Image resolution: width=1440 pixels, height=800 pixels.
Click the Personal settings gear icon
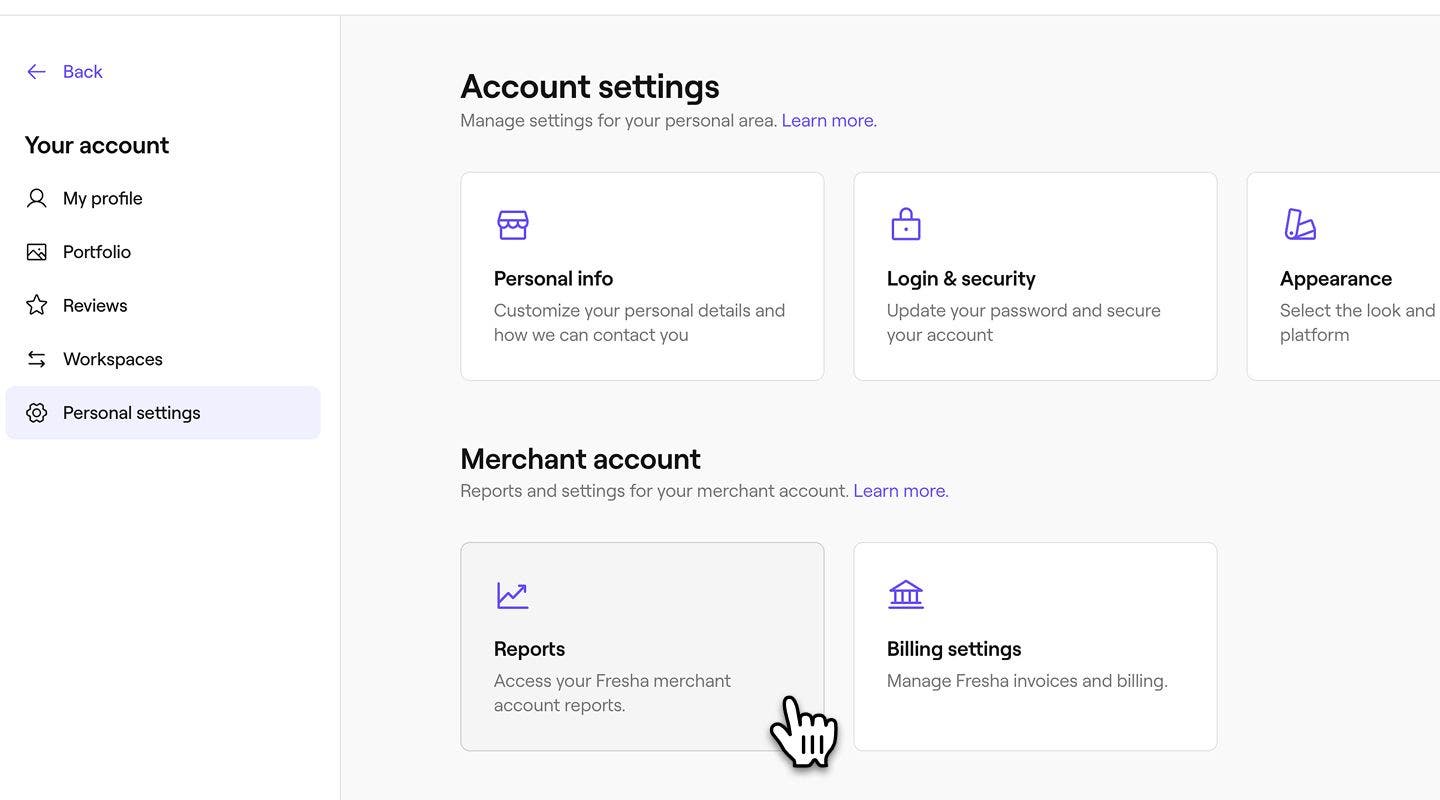(37, 413)
